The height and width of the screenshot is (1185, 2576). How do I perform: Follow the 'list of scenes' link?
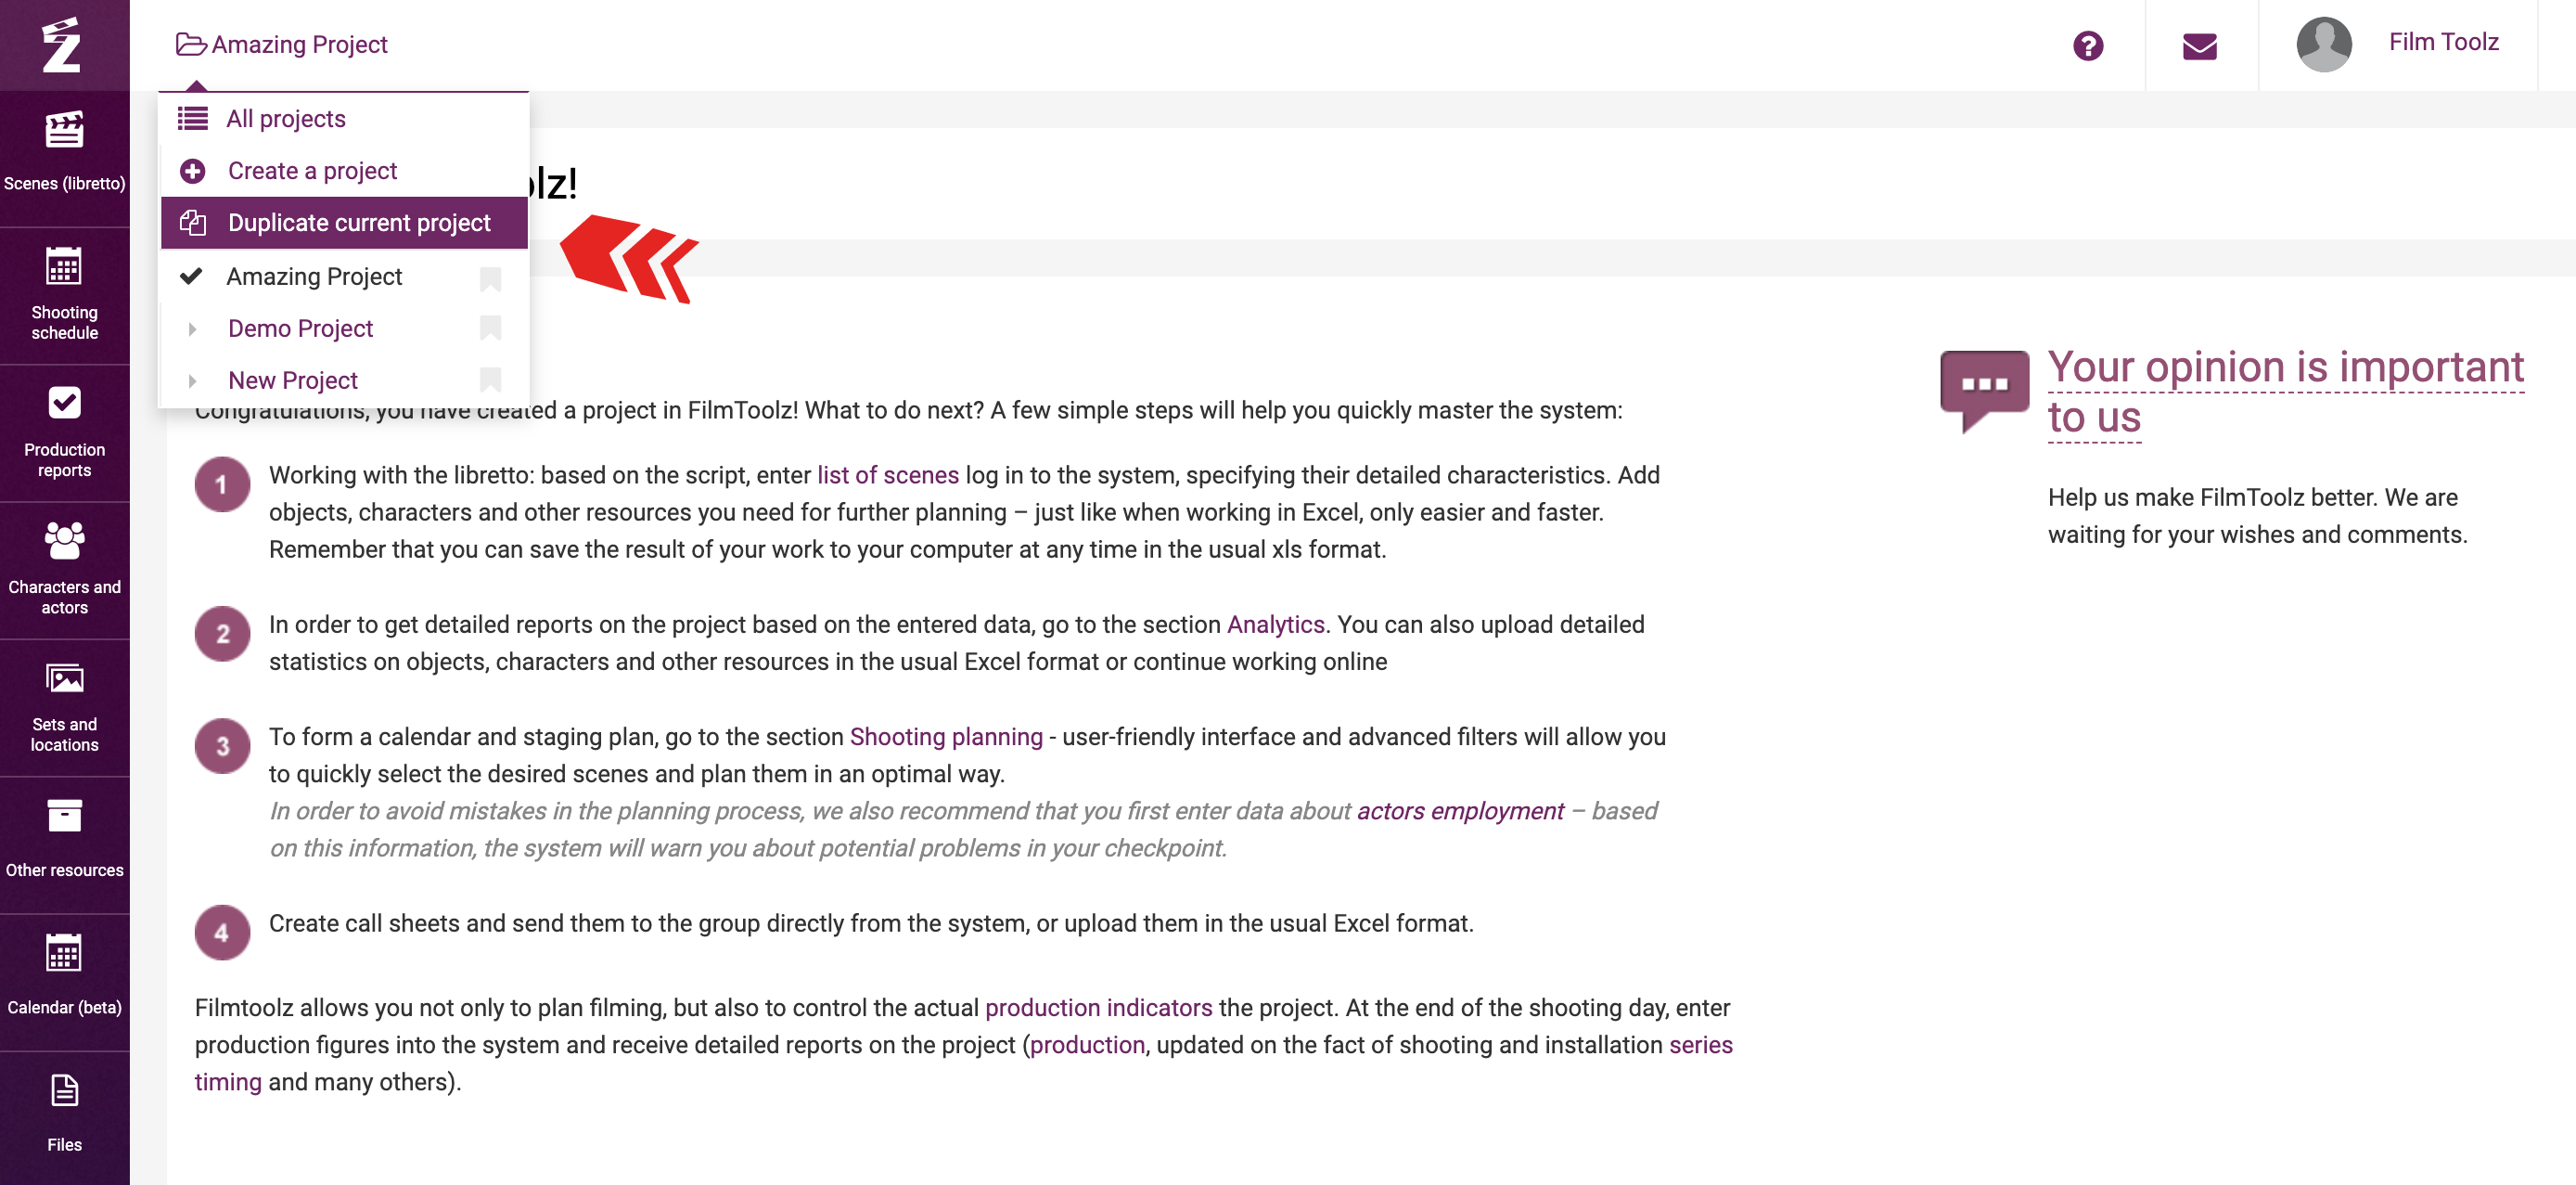tap(888, 475)
